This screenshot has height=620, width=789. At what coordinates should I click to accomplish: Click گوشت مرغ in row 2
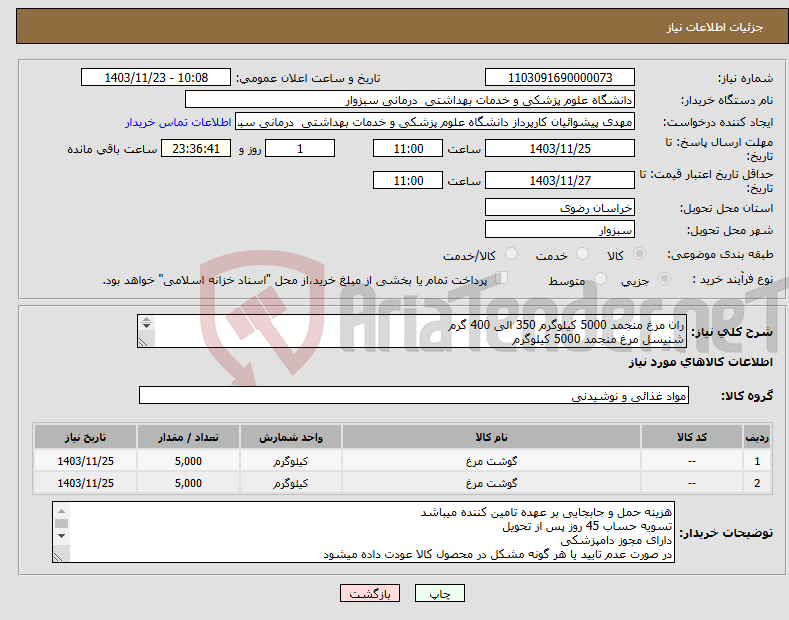click(491, 483)
